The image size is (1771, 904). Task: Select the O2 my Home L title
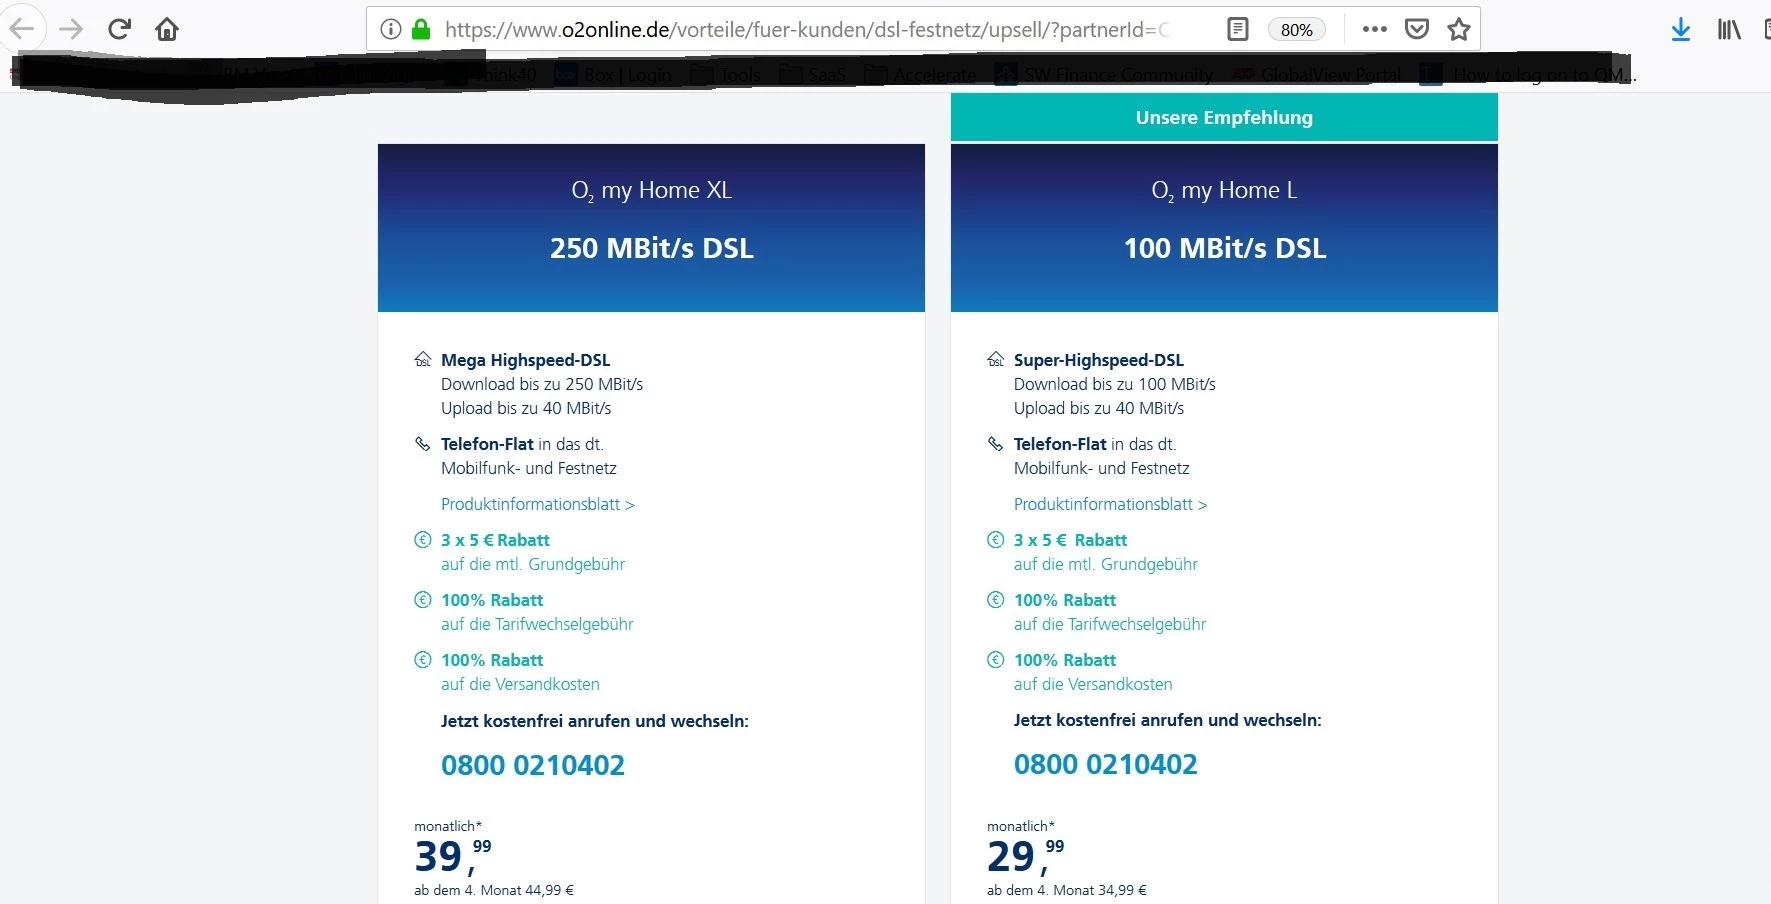1224,190
